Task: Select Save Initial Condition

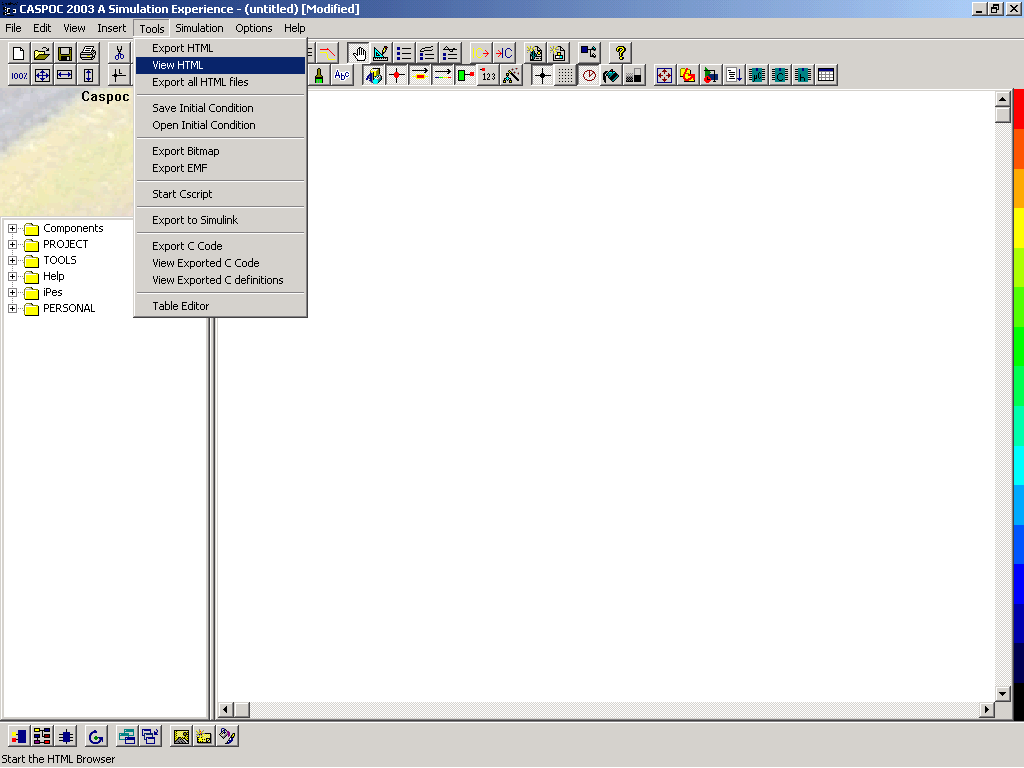Action: point(220,108)
